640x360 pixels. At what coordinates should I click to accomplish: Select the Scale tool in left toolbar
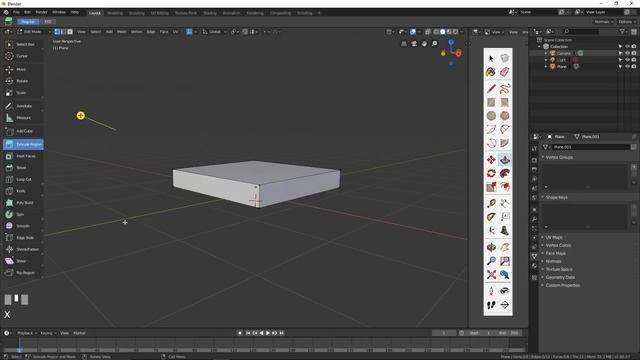point(23,93)
